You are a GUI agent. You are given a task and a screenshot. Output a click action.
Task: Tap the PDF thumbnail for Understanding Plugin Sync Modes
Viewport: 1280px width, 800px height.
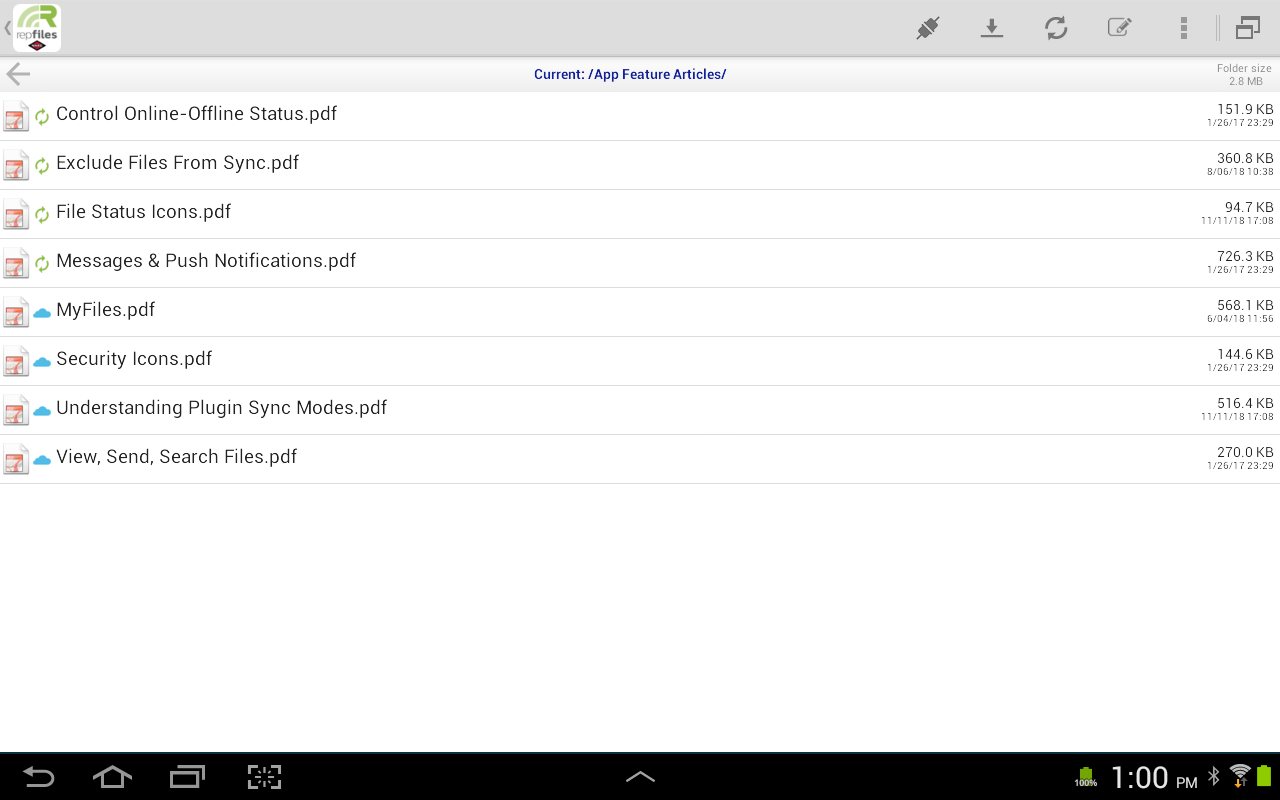tap(16, 410)
